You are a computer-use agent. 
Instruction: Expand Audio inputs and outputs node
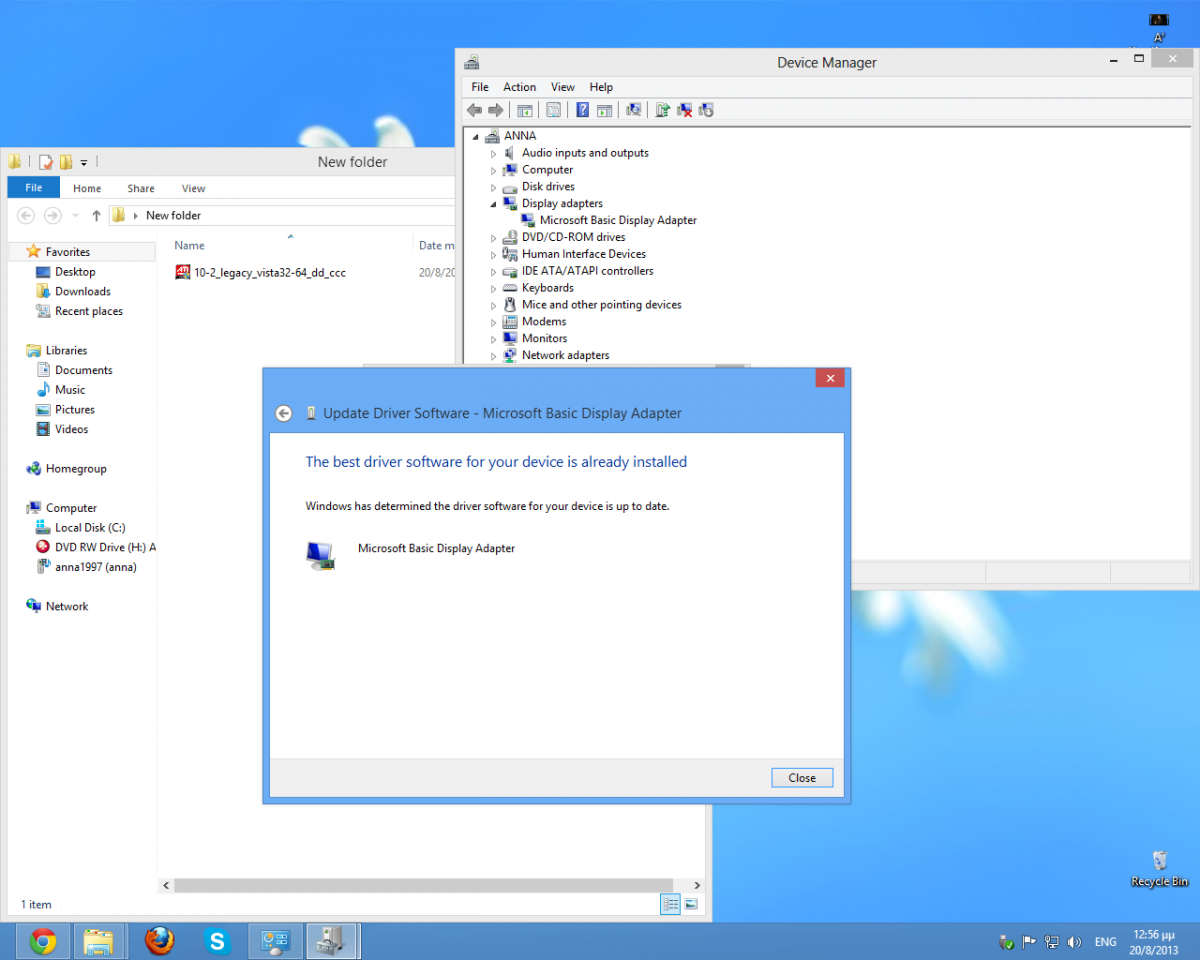[x=493, y=153]
